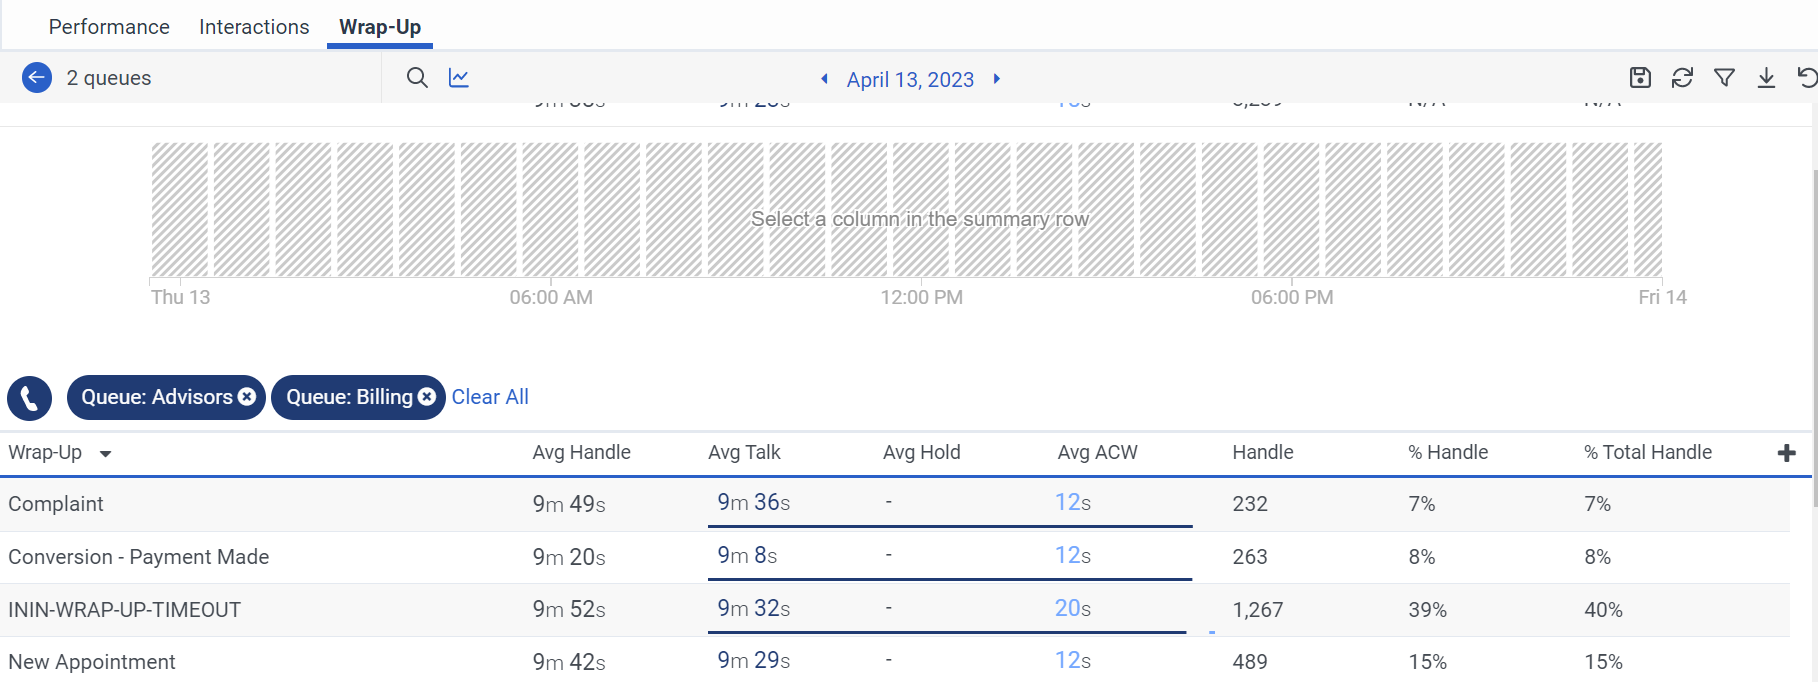Switch to the Interactions tab

click(x=254, y=27)
